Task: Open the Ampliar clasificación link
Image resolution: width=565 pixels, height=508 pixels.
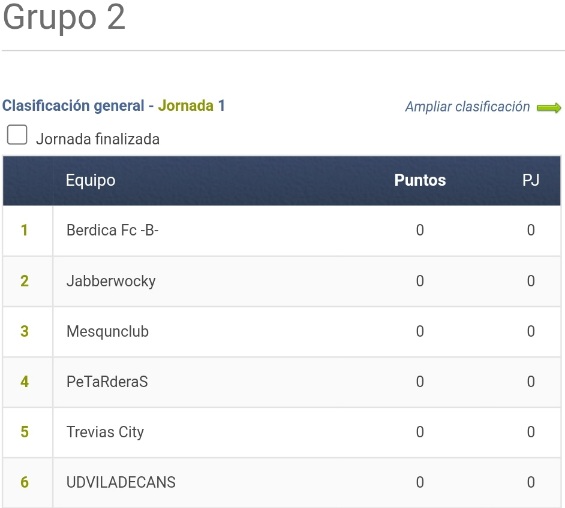Action: (x=467, y=107)
